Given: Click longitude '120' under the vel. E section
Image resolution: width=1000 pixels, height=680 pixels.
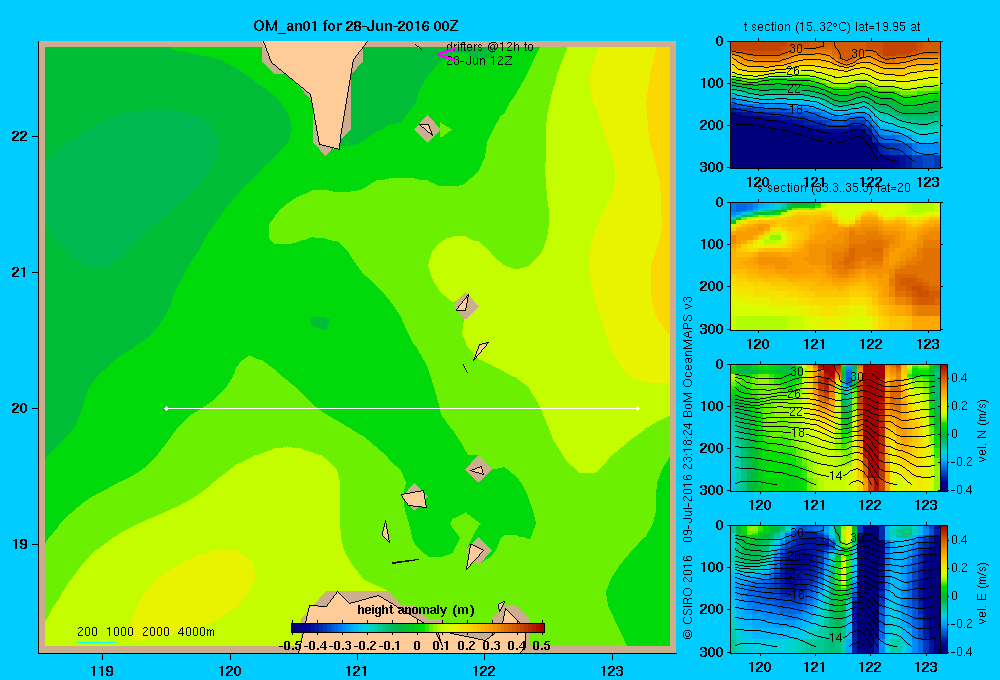Looking at the screenshot, I should pos(759,667).
